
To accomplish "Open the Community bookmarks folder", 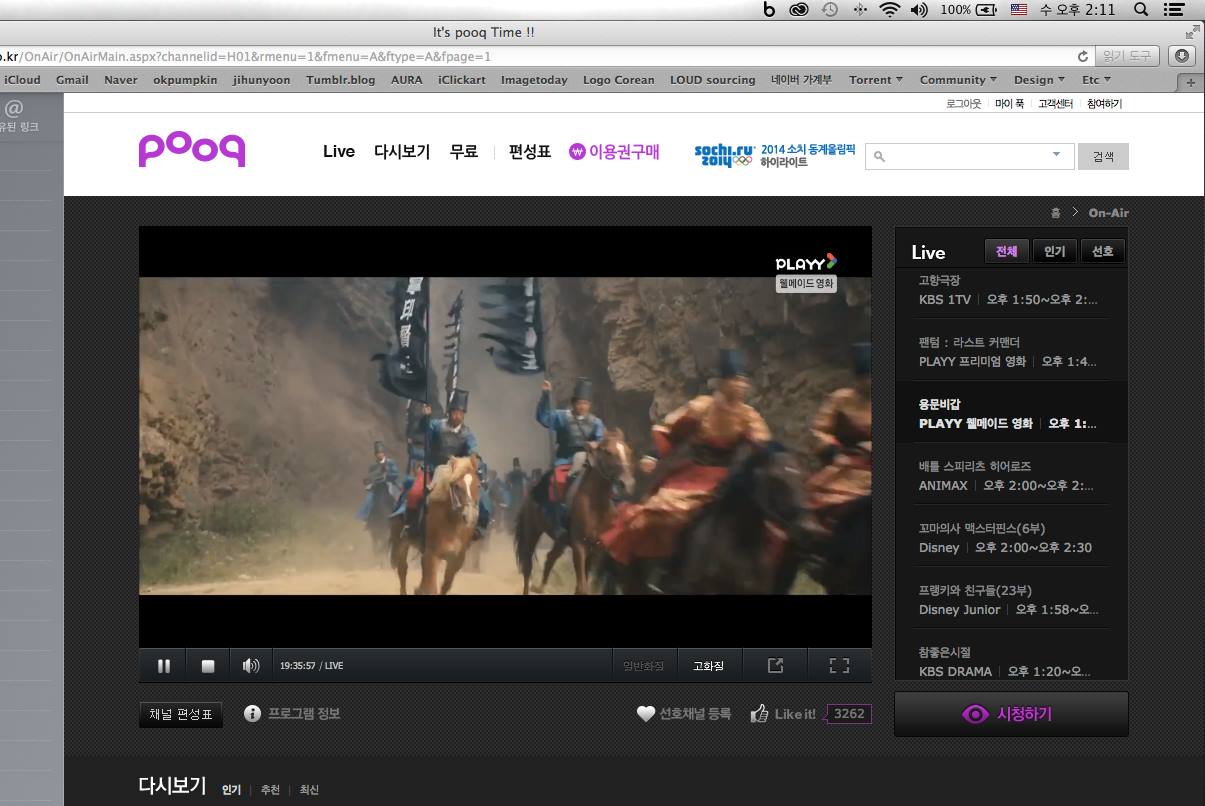I will [957, 80].
